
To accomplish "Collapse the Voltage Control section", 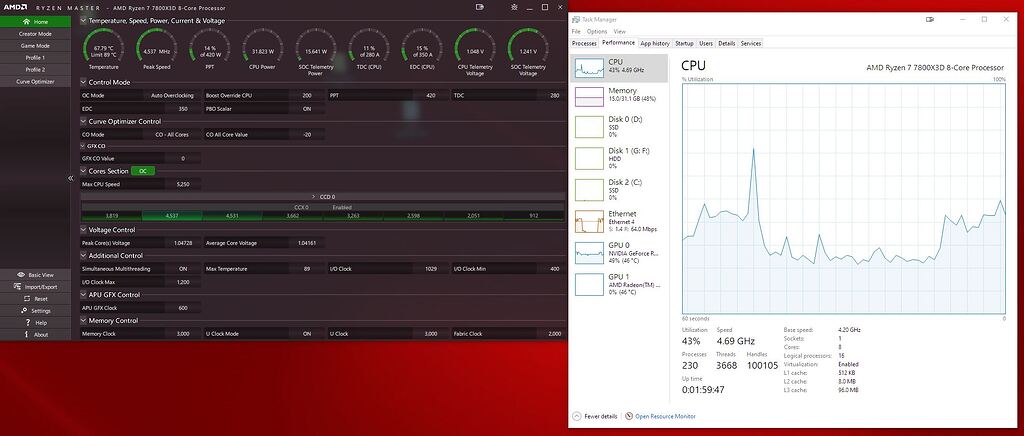I will click(84, 230).
